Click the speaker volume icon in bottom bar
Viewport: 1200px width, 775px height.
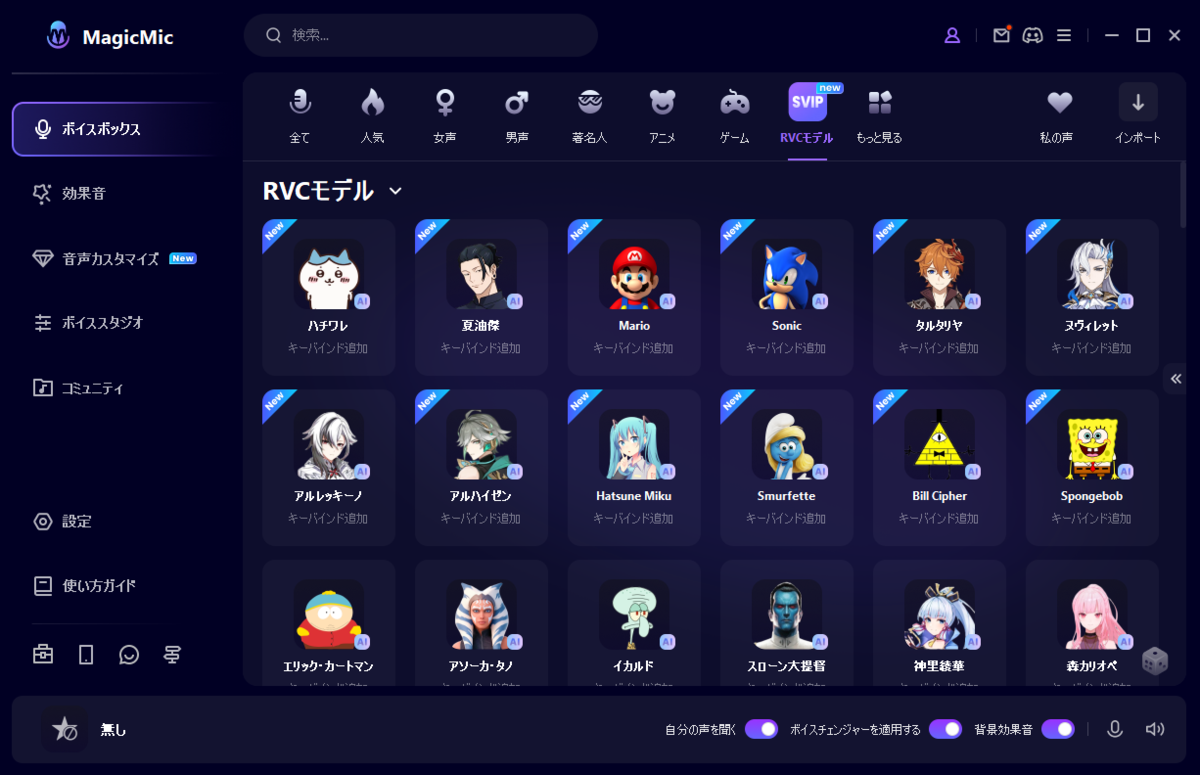click(1155, 729)
